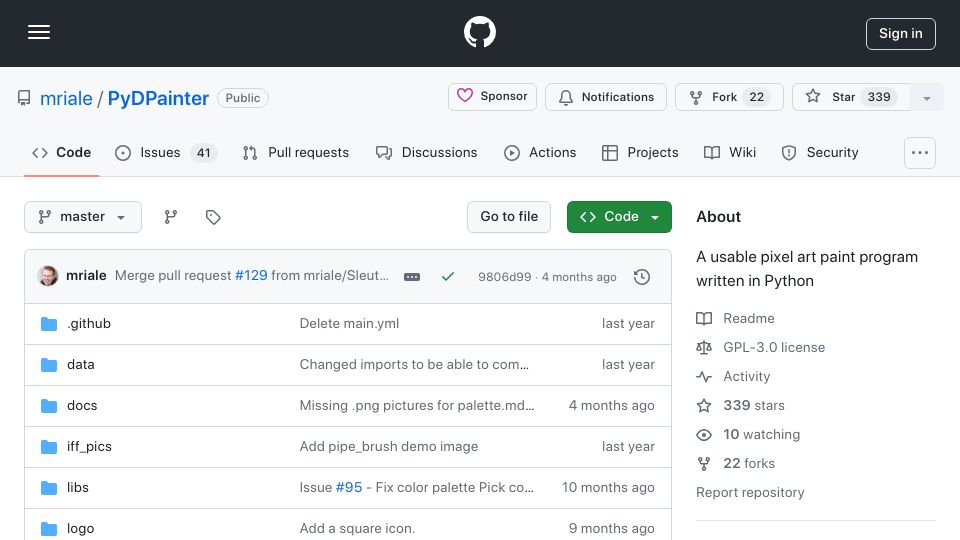Open the .github folder

89,323
